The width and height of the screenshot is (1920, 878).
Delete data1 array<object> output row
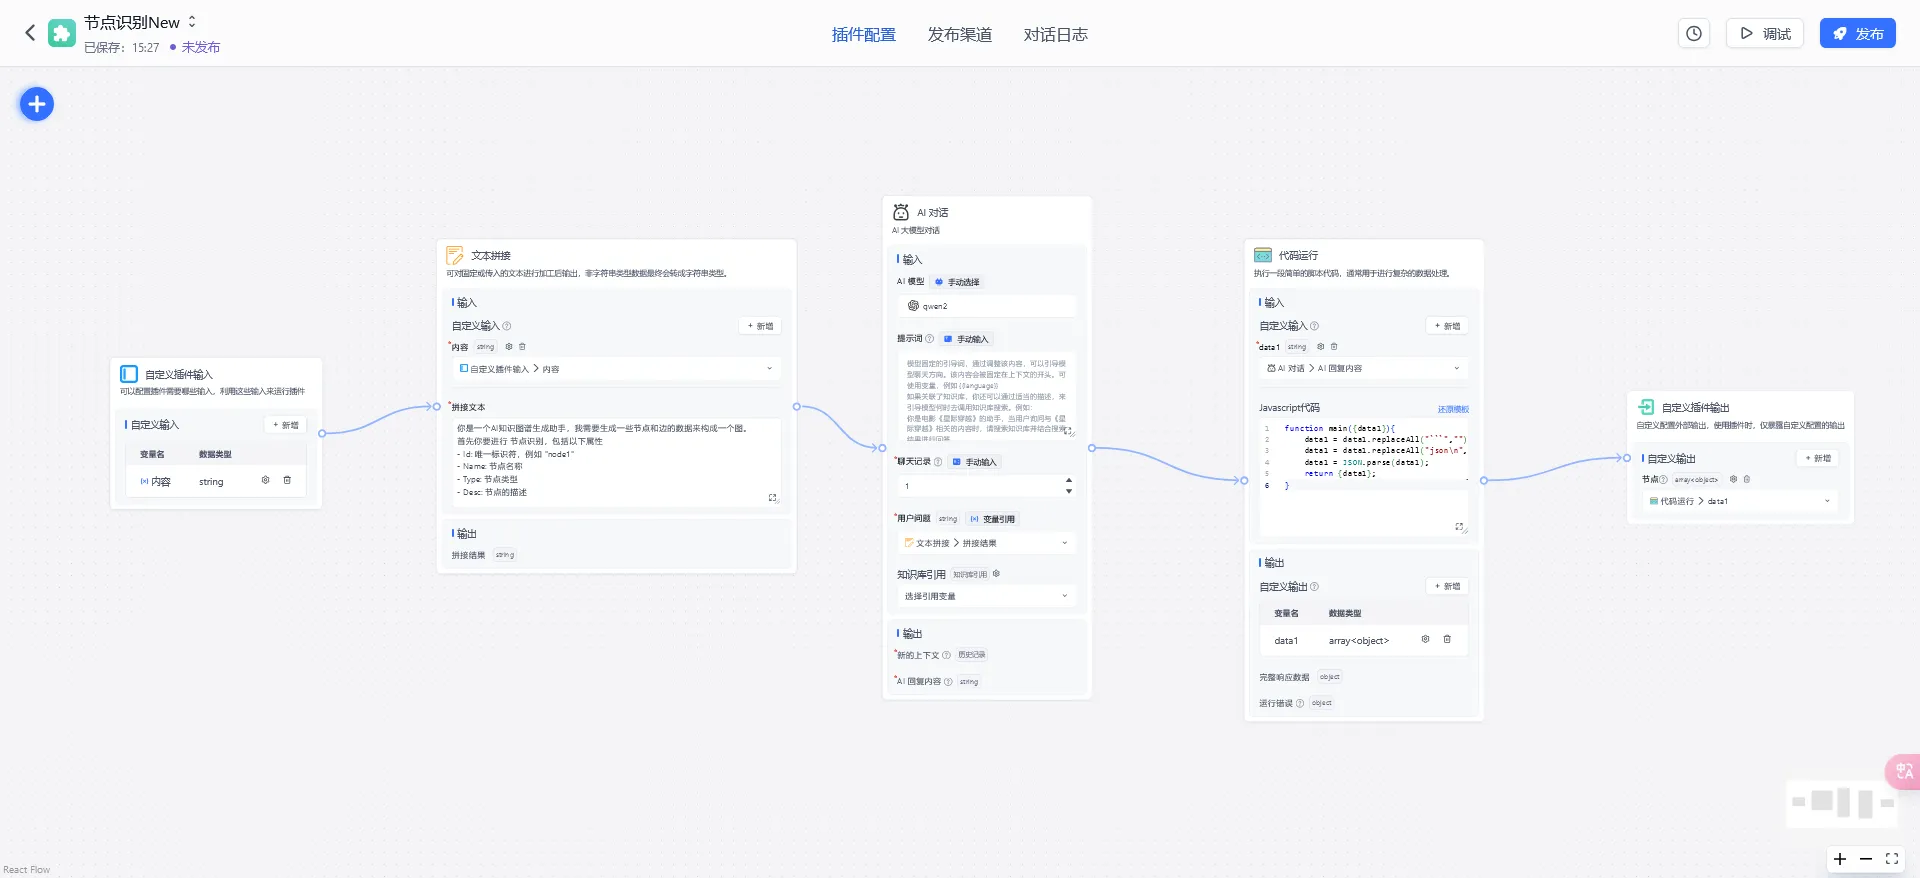pyautogui.click(x=1447, y=639)
